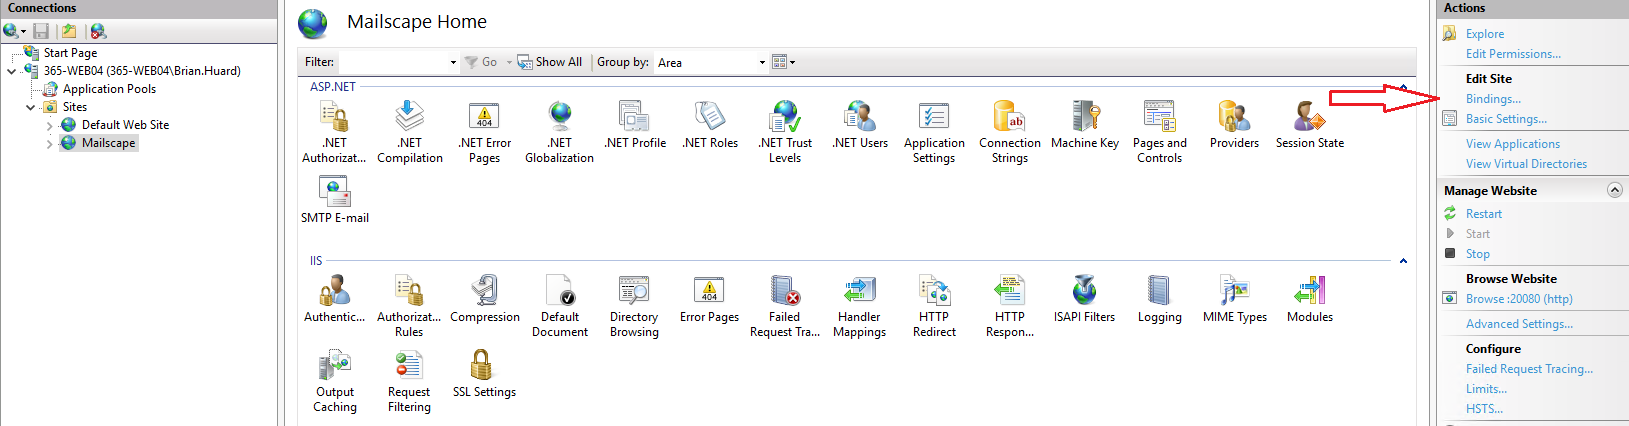Select Connection Strings icon

pos(1010,131)
